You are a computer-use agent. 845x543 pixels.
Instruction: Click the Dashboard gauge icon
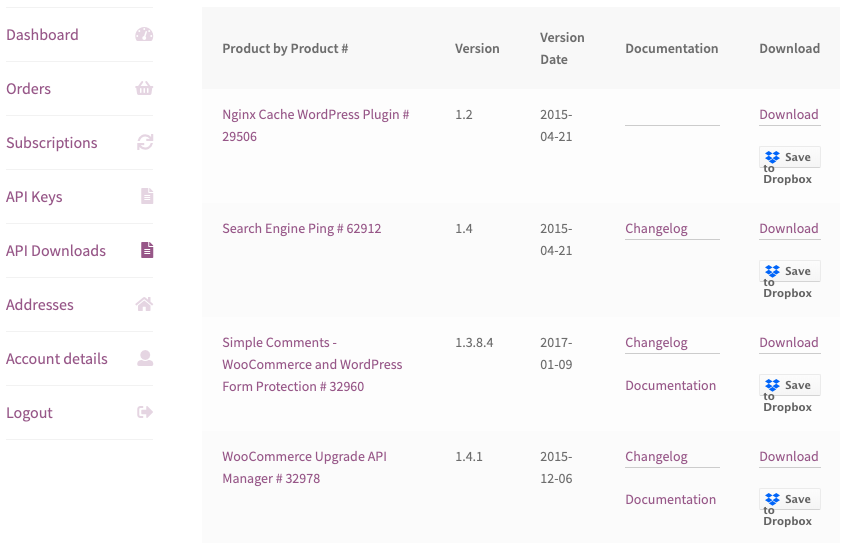point(144,35)
